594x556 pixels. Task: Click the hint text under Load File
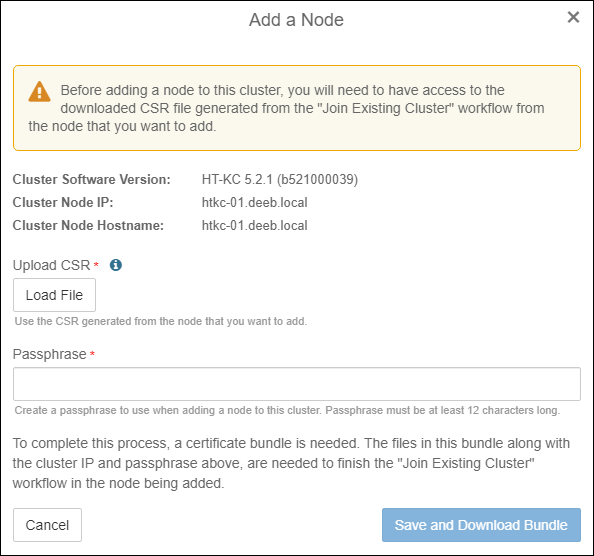(161, 321)
